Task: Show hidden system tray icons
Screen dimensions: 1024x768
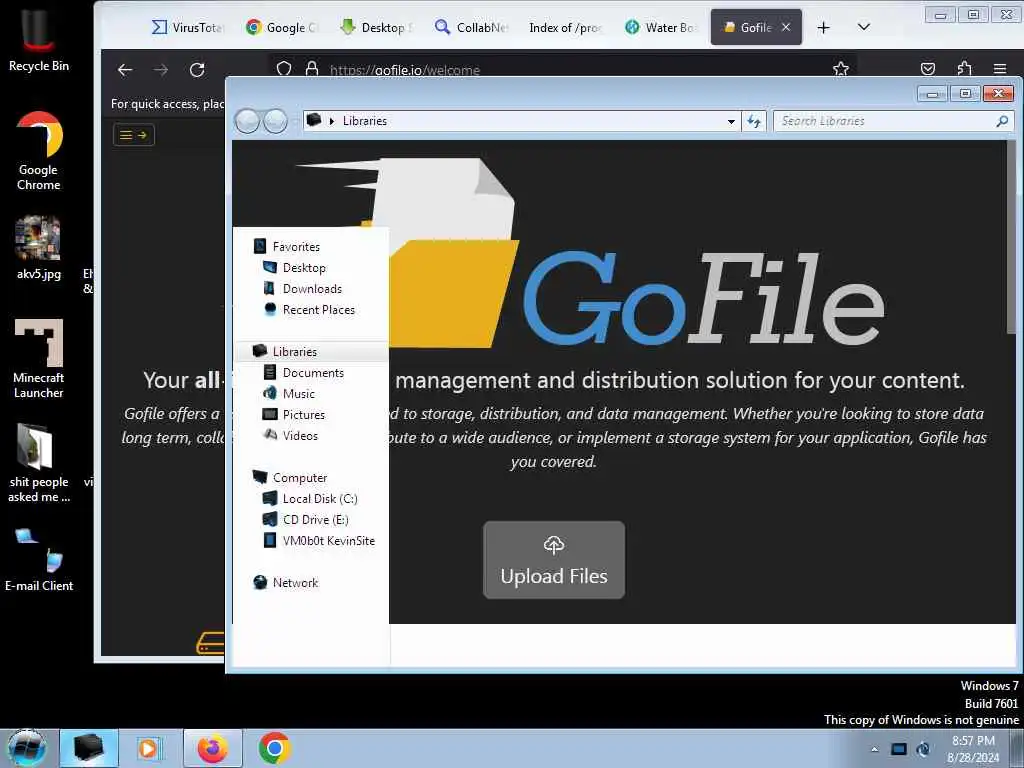Action: [x=874, y=749]
